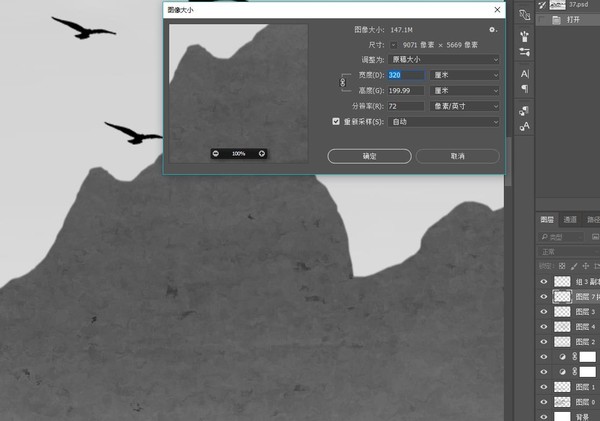Viewport: 600px width, 421px height.
Task: Open the 高度 unit dropdown set to 厘米
Action: click(465, 91)
